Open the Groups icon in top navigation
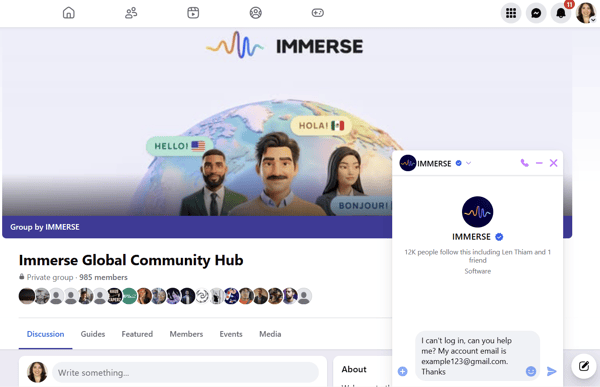Viewport: 600px width, 387px height. click(256, 13)
